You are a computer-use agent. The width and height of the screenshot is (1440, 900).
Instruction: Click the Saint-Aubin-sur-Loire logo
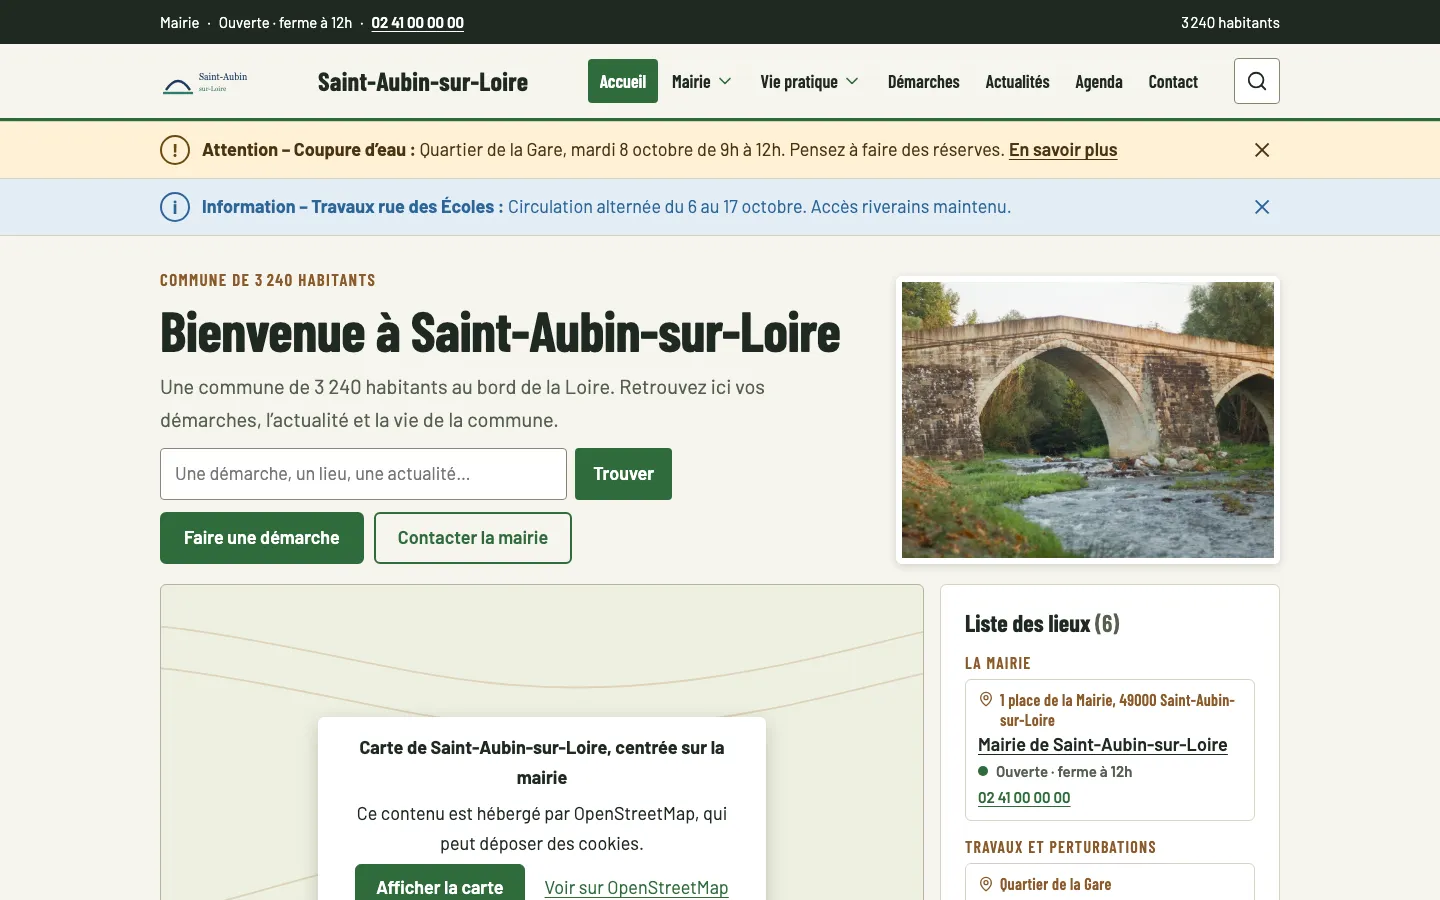coord(206,82)
